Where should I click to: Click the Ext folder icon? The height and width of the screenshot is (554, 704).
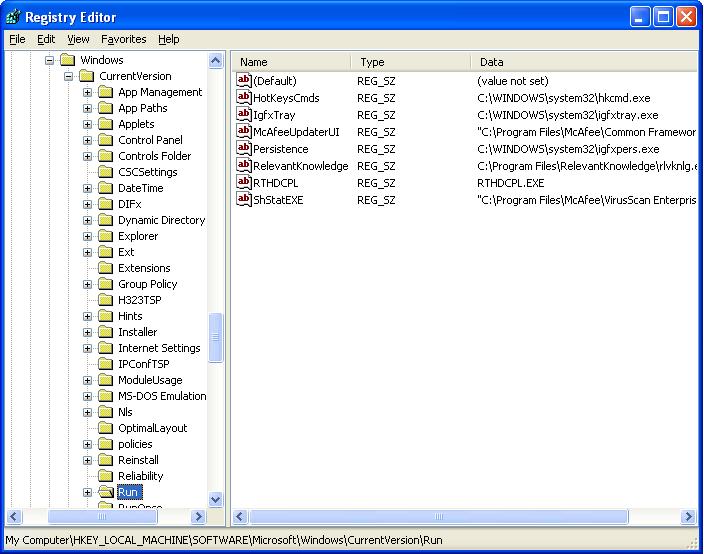(106, 252)
